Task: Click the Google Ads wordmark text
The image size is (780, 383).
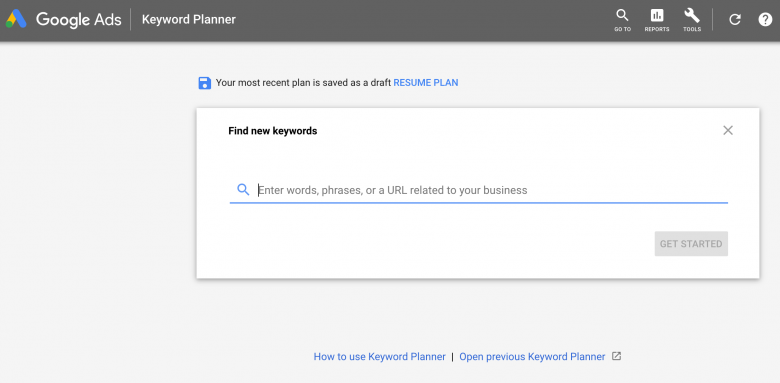Action: click(79, 20)
